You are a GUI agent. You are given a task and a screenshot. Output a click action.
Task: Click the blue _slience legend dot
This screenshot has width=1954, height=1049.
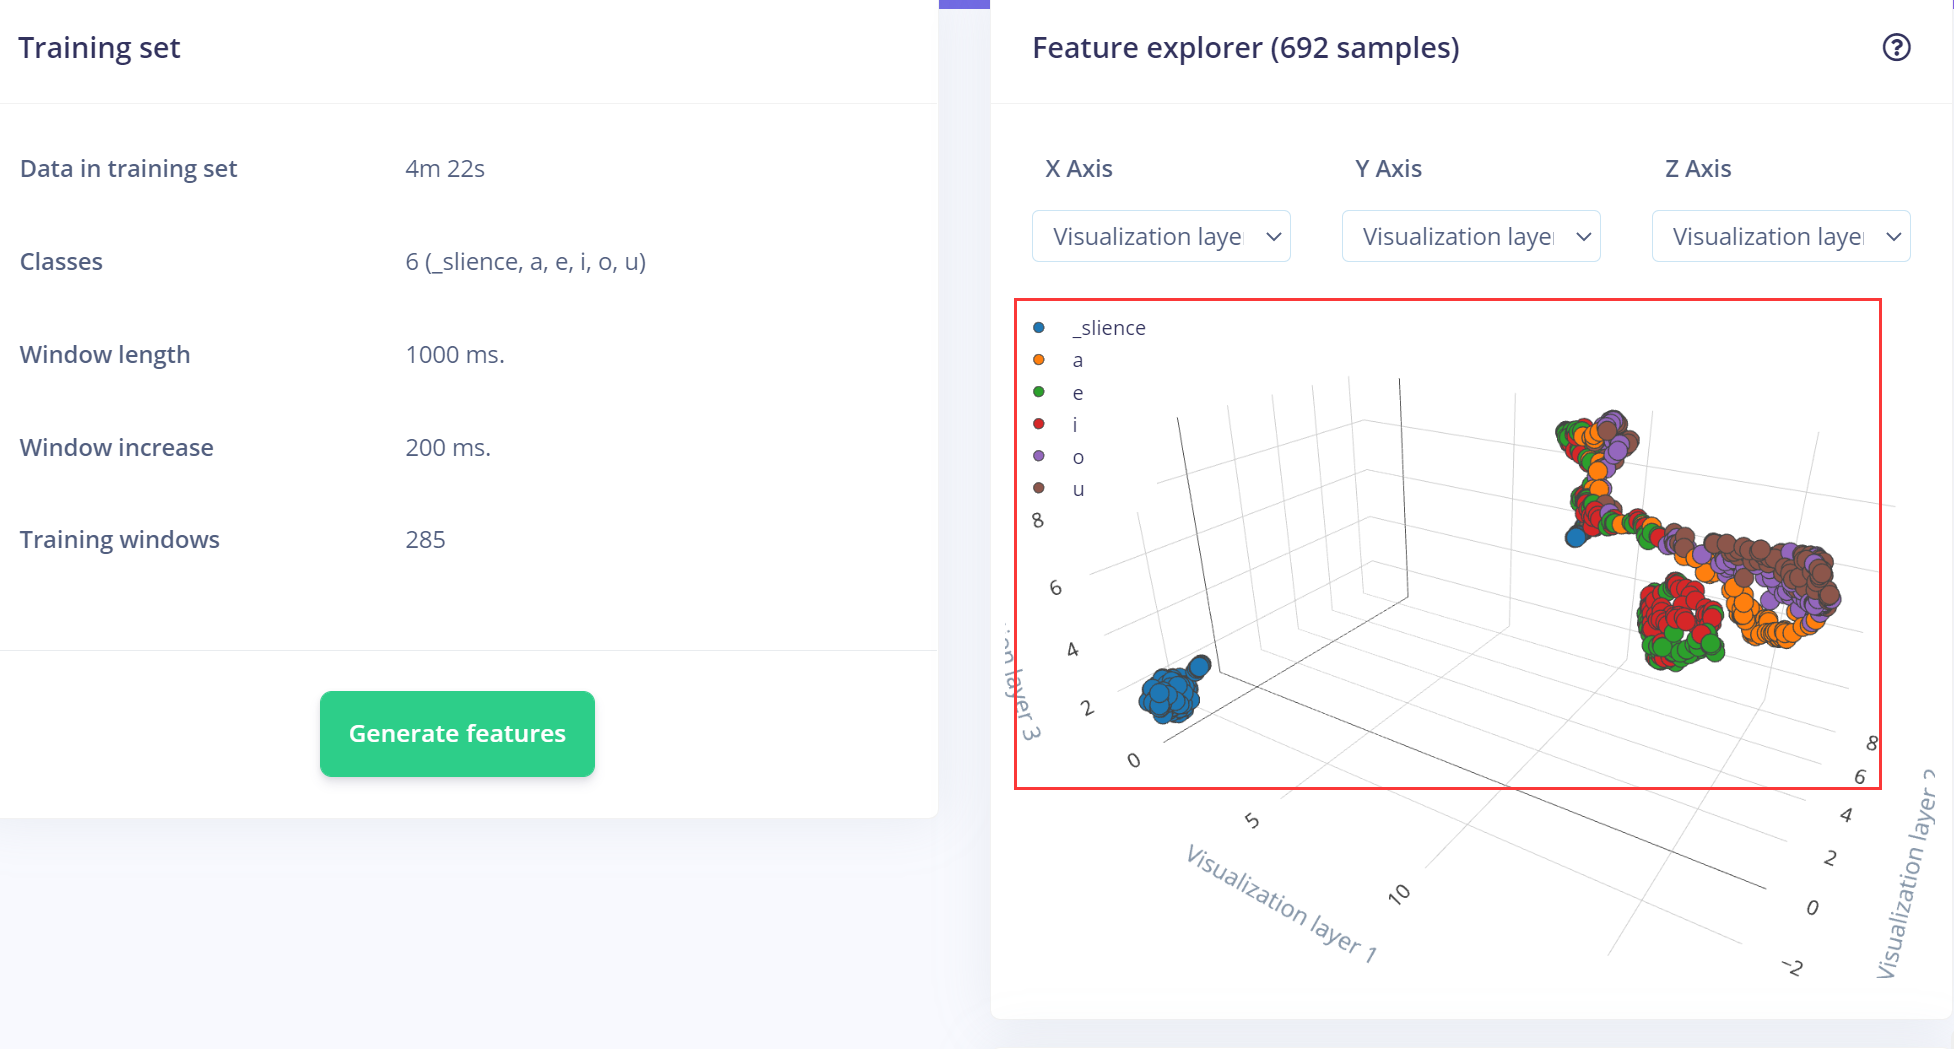[1039, 327]
